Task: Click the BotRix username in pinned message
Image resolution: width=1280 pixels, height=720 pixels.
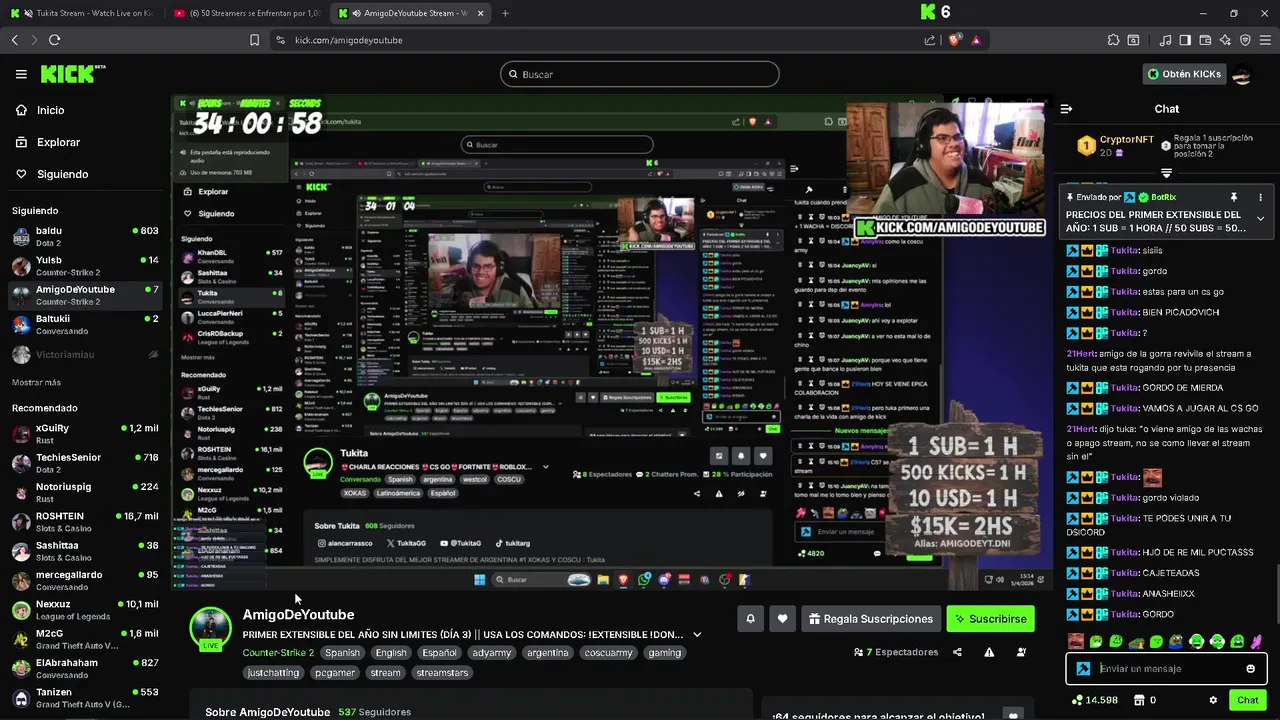Action: [1163, 198]
